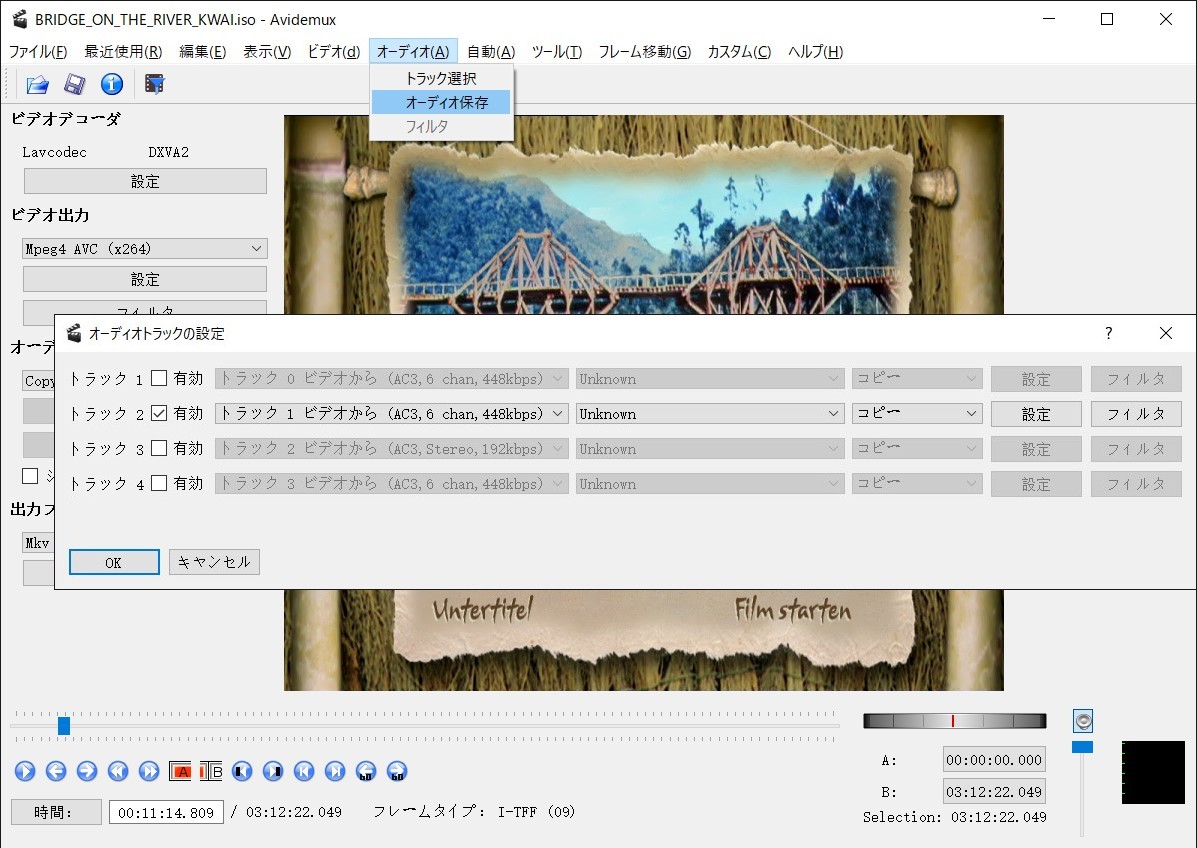Click the jog shuttle wheel control

point(954,721)
